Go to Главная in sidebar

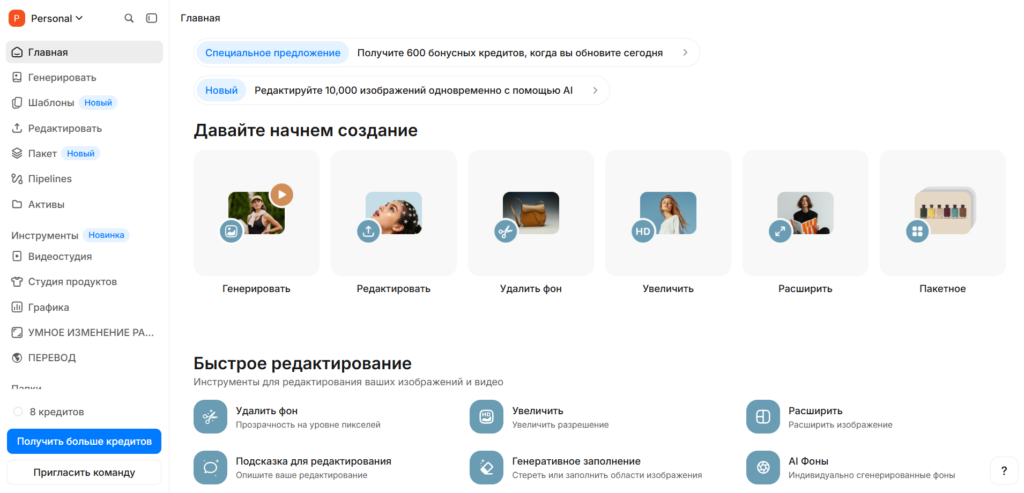(84, 52)
